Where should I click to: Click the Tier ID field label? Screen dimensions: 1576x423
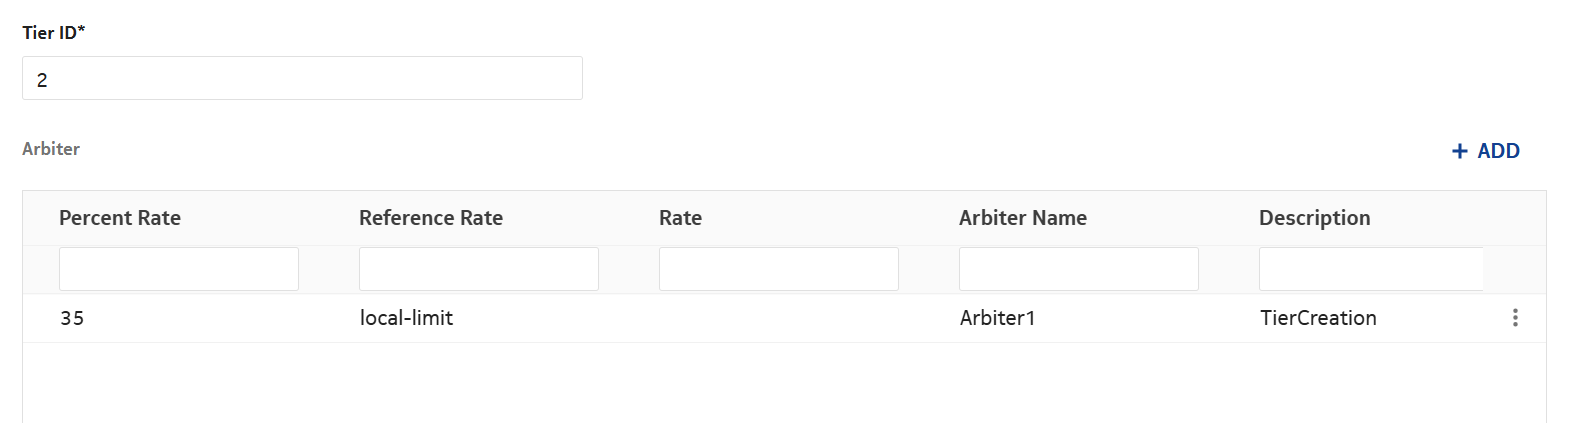[53, 33]
